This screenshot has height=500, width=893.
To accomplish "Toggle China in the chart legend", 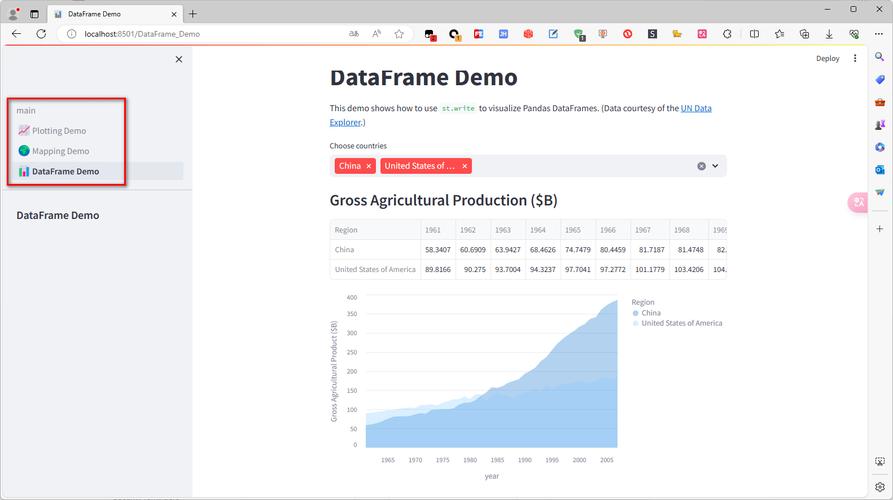I will pyautogui.click(x=650, y=313).
